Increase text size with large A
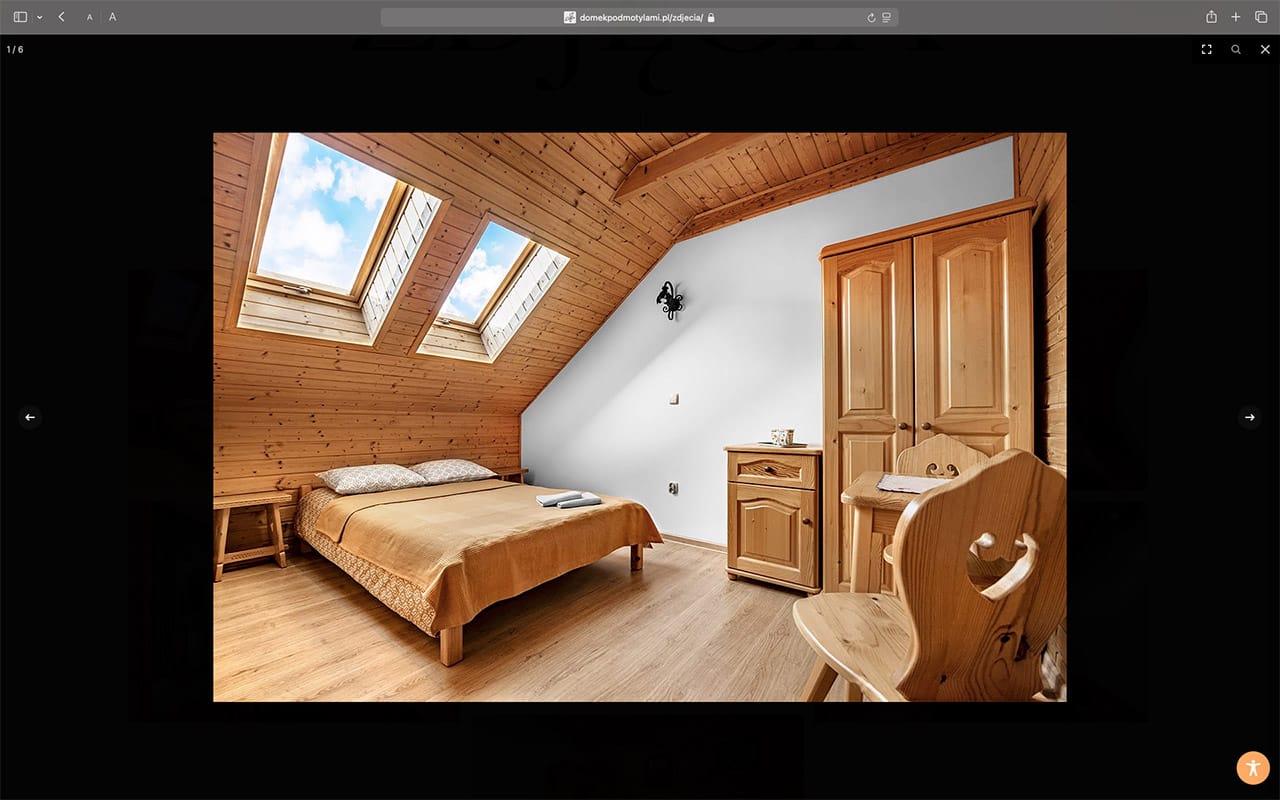1280x800 pixels. pos(112,17)
